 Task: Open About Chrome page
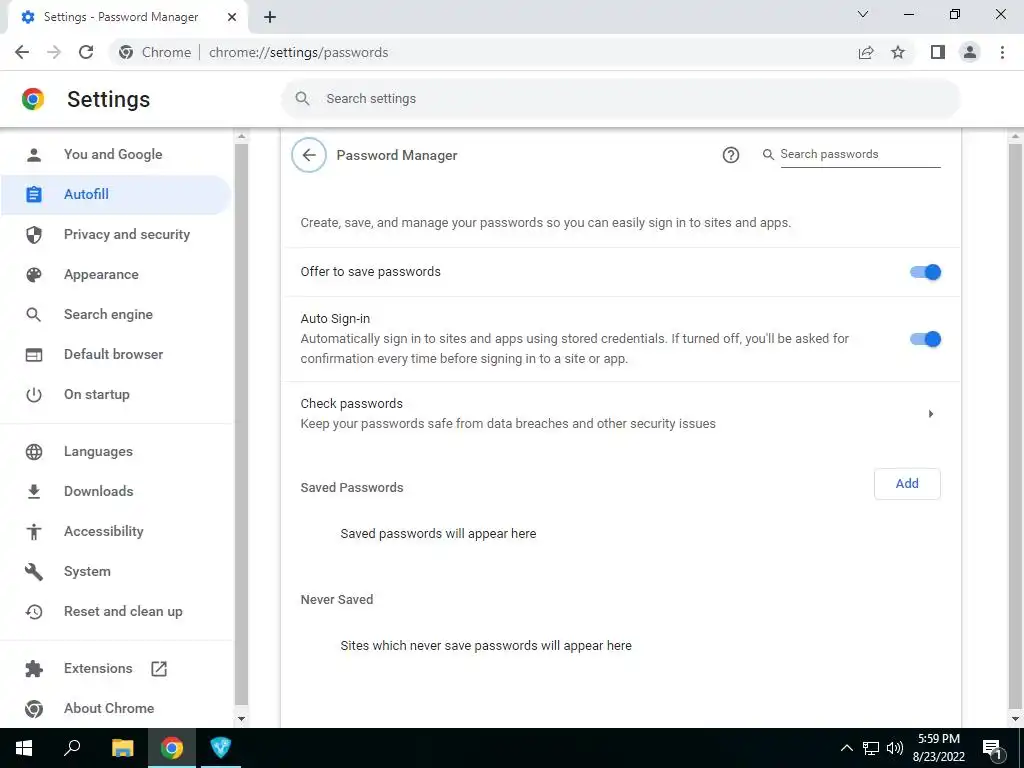tap(116, 708)
